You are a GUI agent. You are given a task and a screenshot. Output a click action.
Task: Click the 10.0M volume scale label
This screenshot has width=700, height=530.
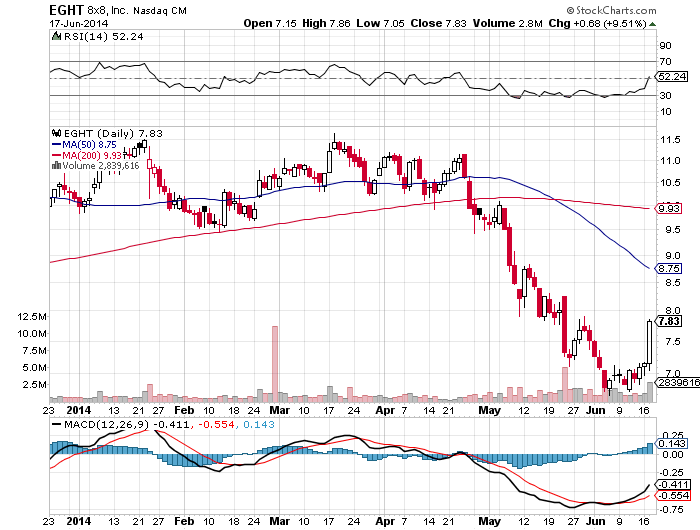[32, 334]
